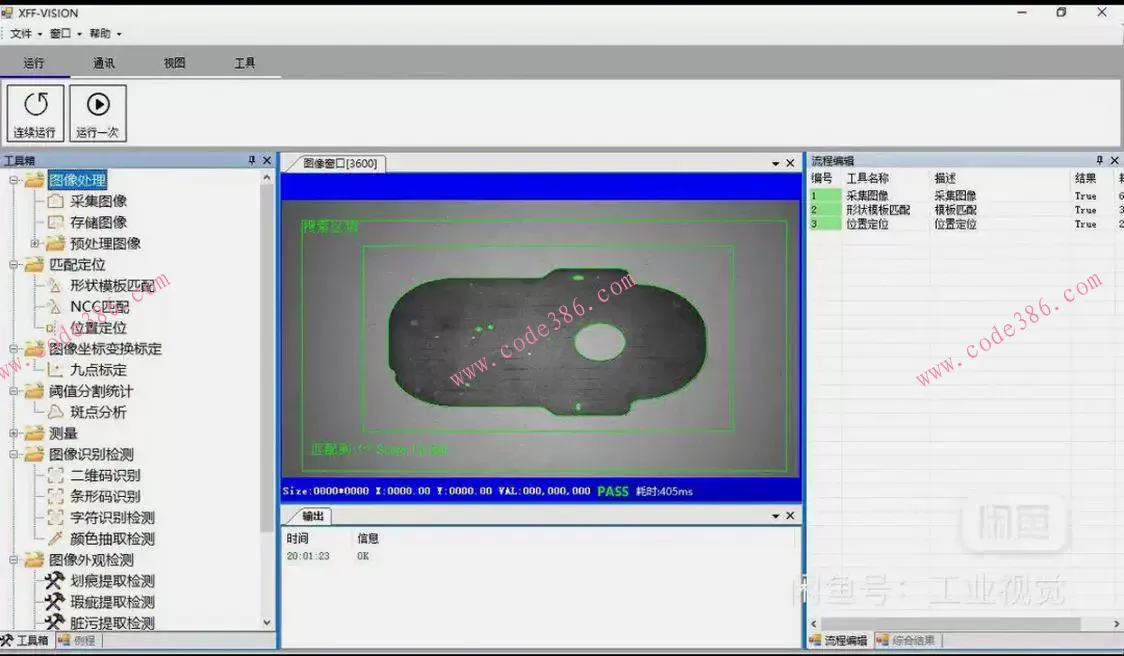1124x656 pixels.
Task: Switch to the 通讯 ribbon tab
Action: click(104, 63)
